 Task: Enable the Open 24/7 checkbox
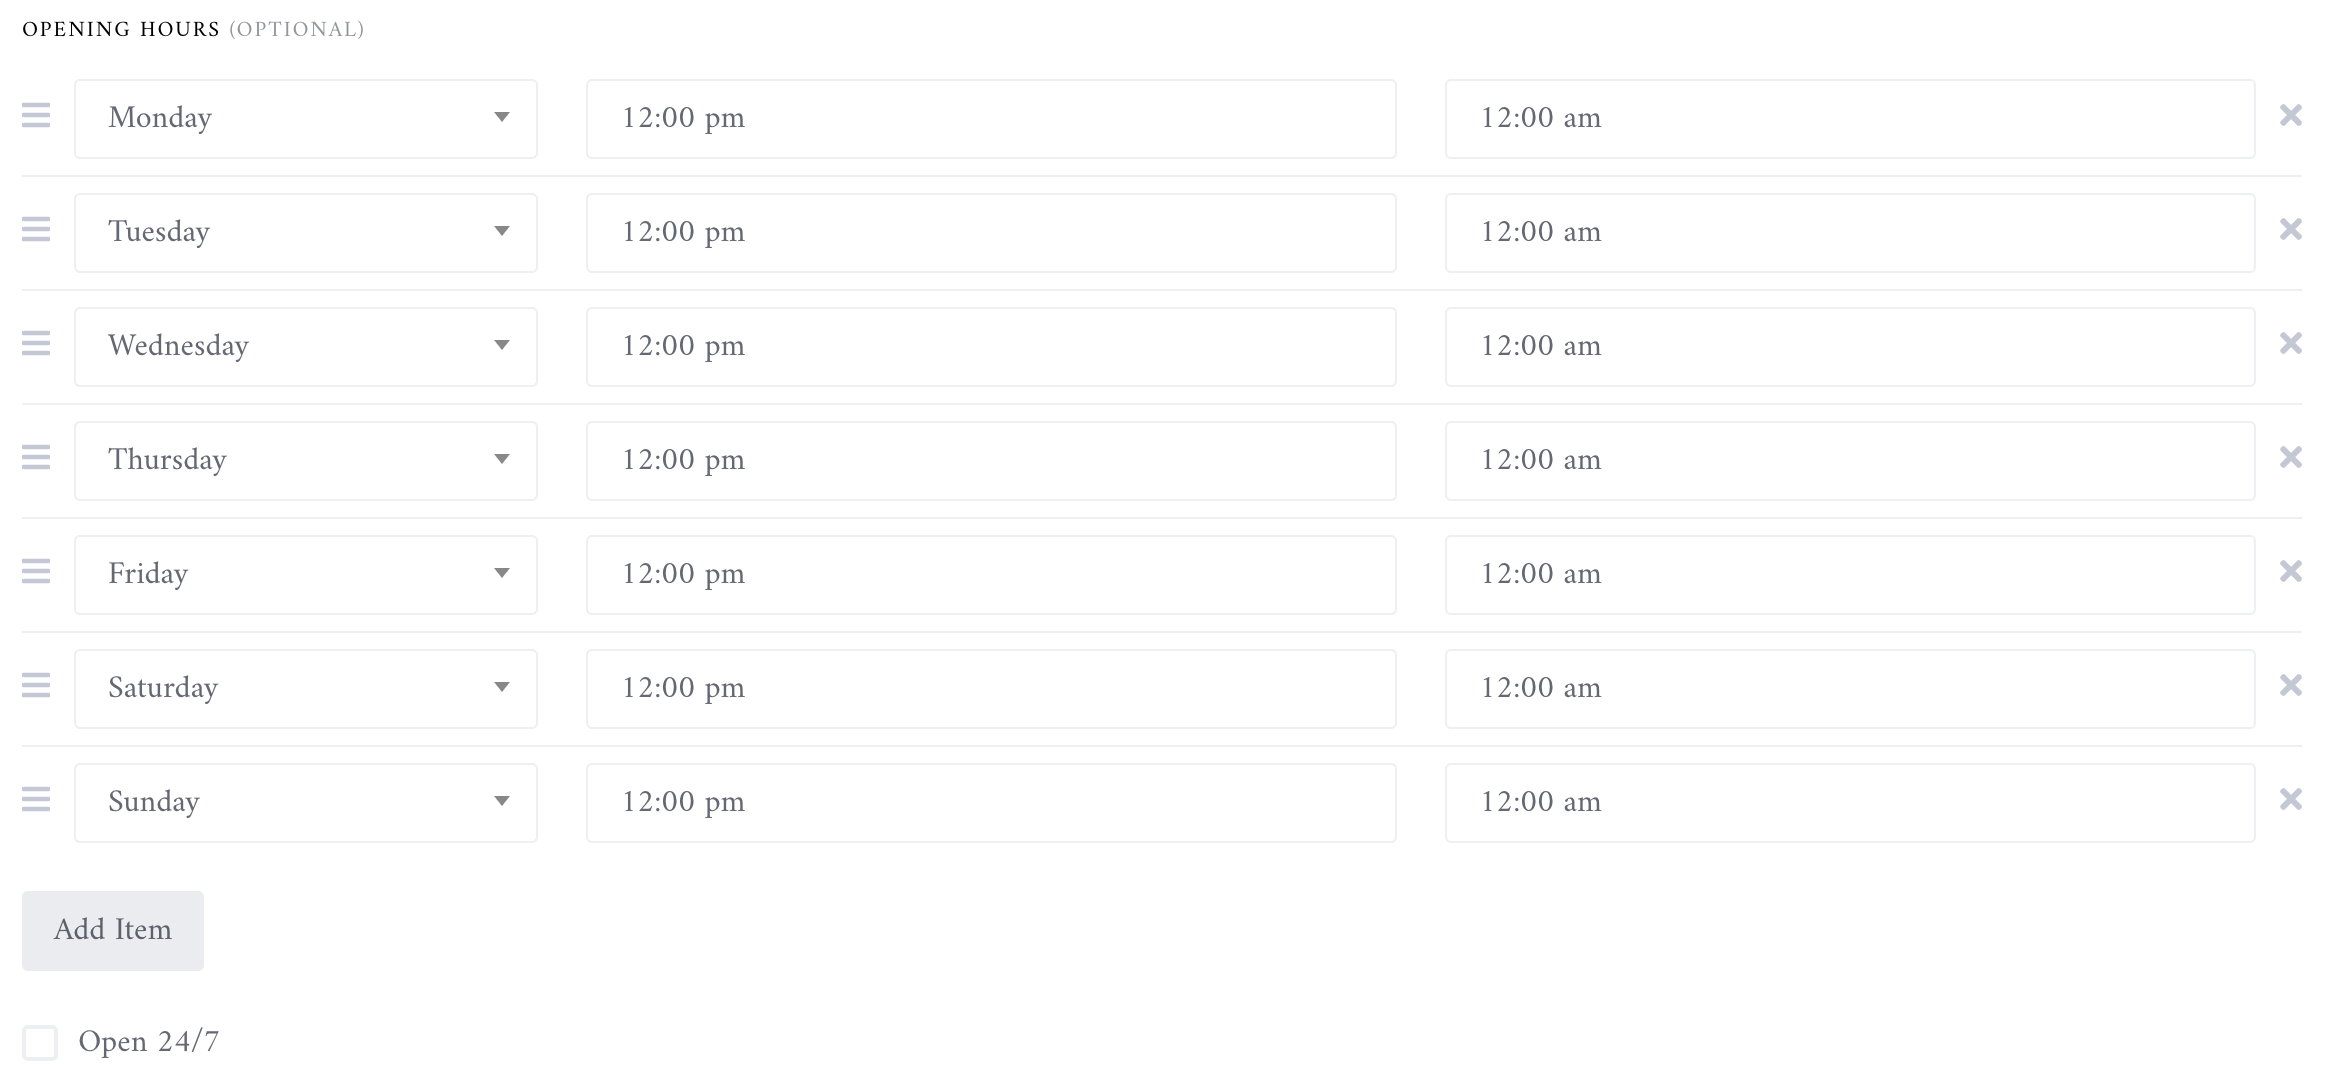(x=40, y=1042)
